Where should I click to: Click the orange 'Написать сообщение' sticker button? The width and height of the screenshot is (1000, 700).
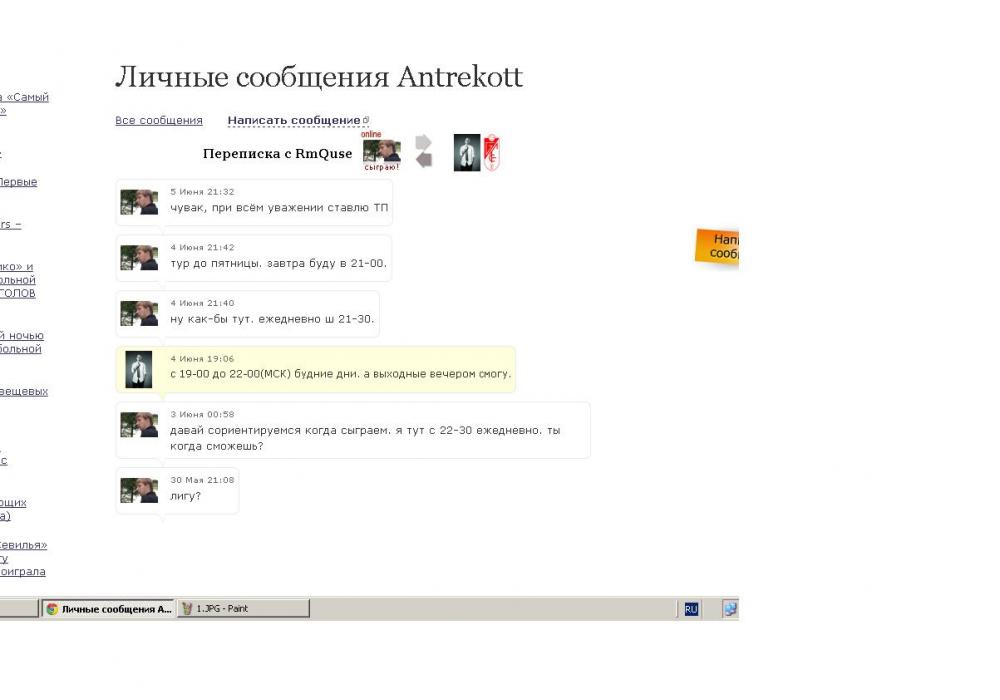(x=717, y=247)
